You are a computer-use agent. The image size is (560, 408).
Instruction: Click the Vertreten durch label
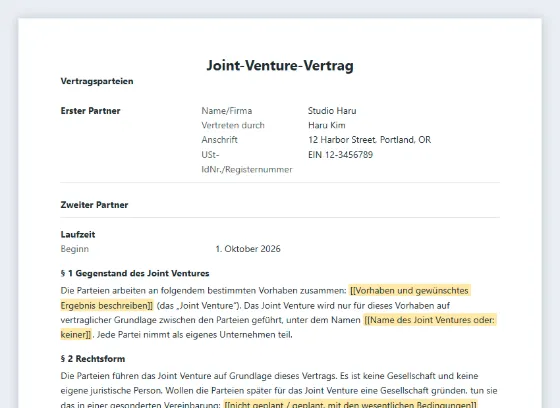[233, 125]
